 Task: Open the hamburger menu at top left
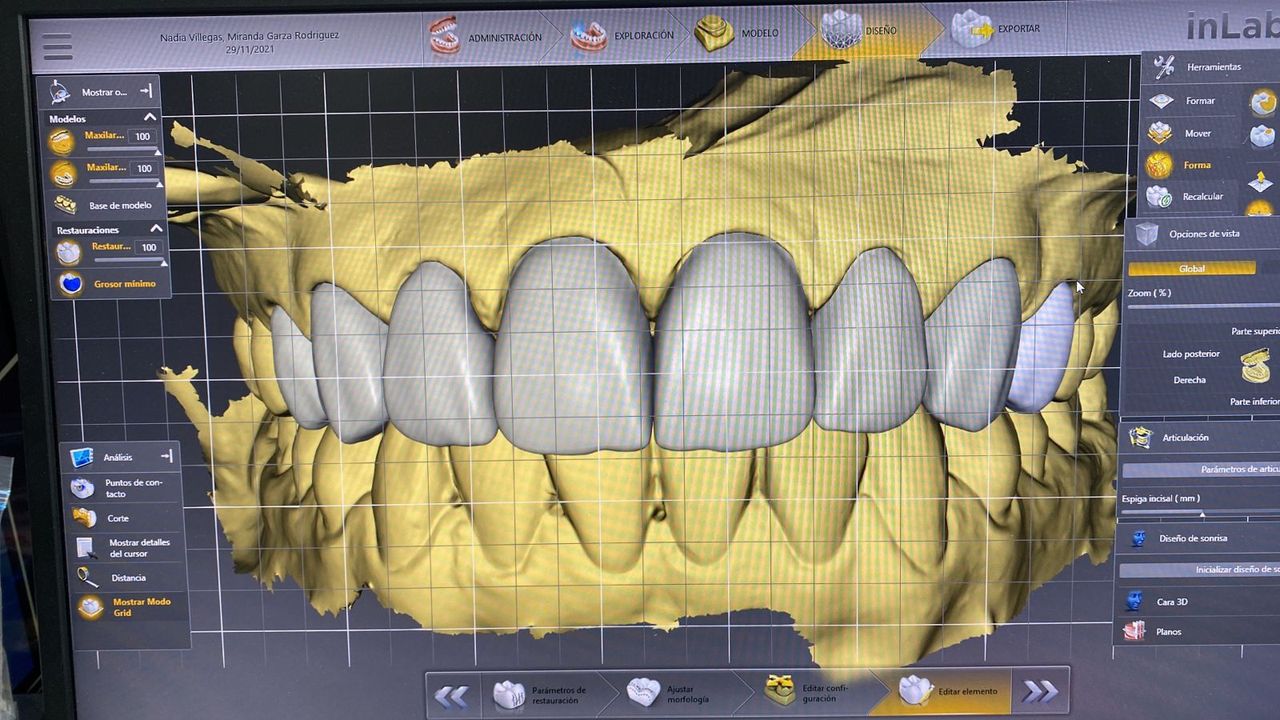pos(57,46)
